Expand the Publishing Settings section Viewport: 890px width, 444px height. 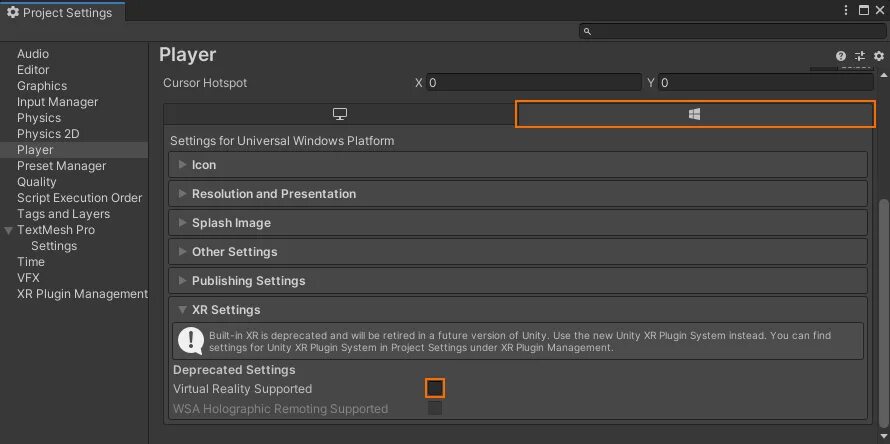(518, 280)
